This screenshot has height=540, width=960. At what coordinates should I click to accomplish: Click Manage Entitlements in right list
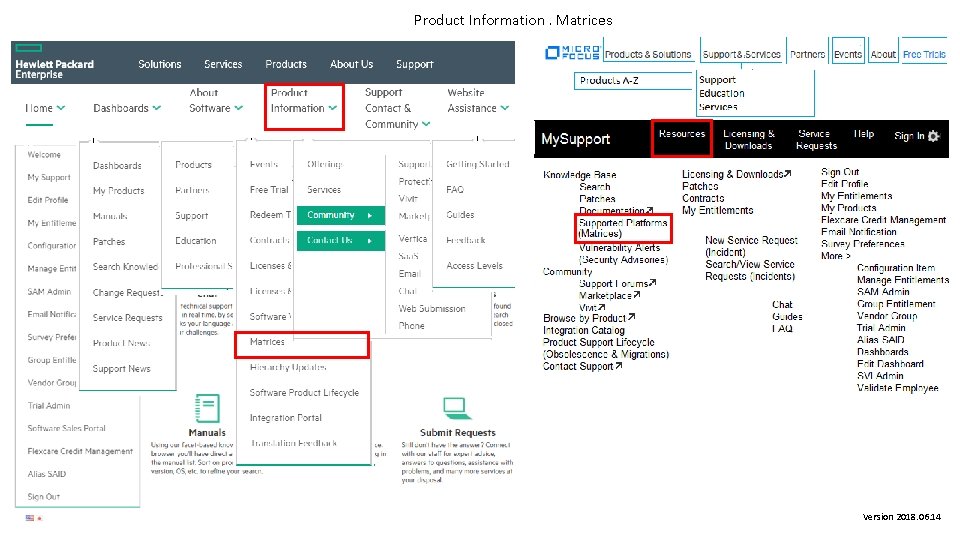click(x=902, y=280)
